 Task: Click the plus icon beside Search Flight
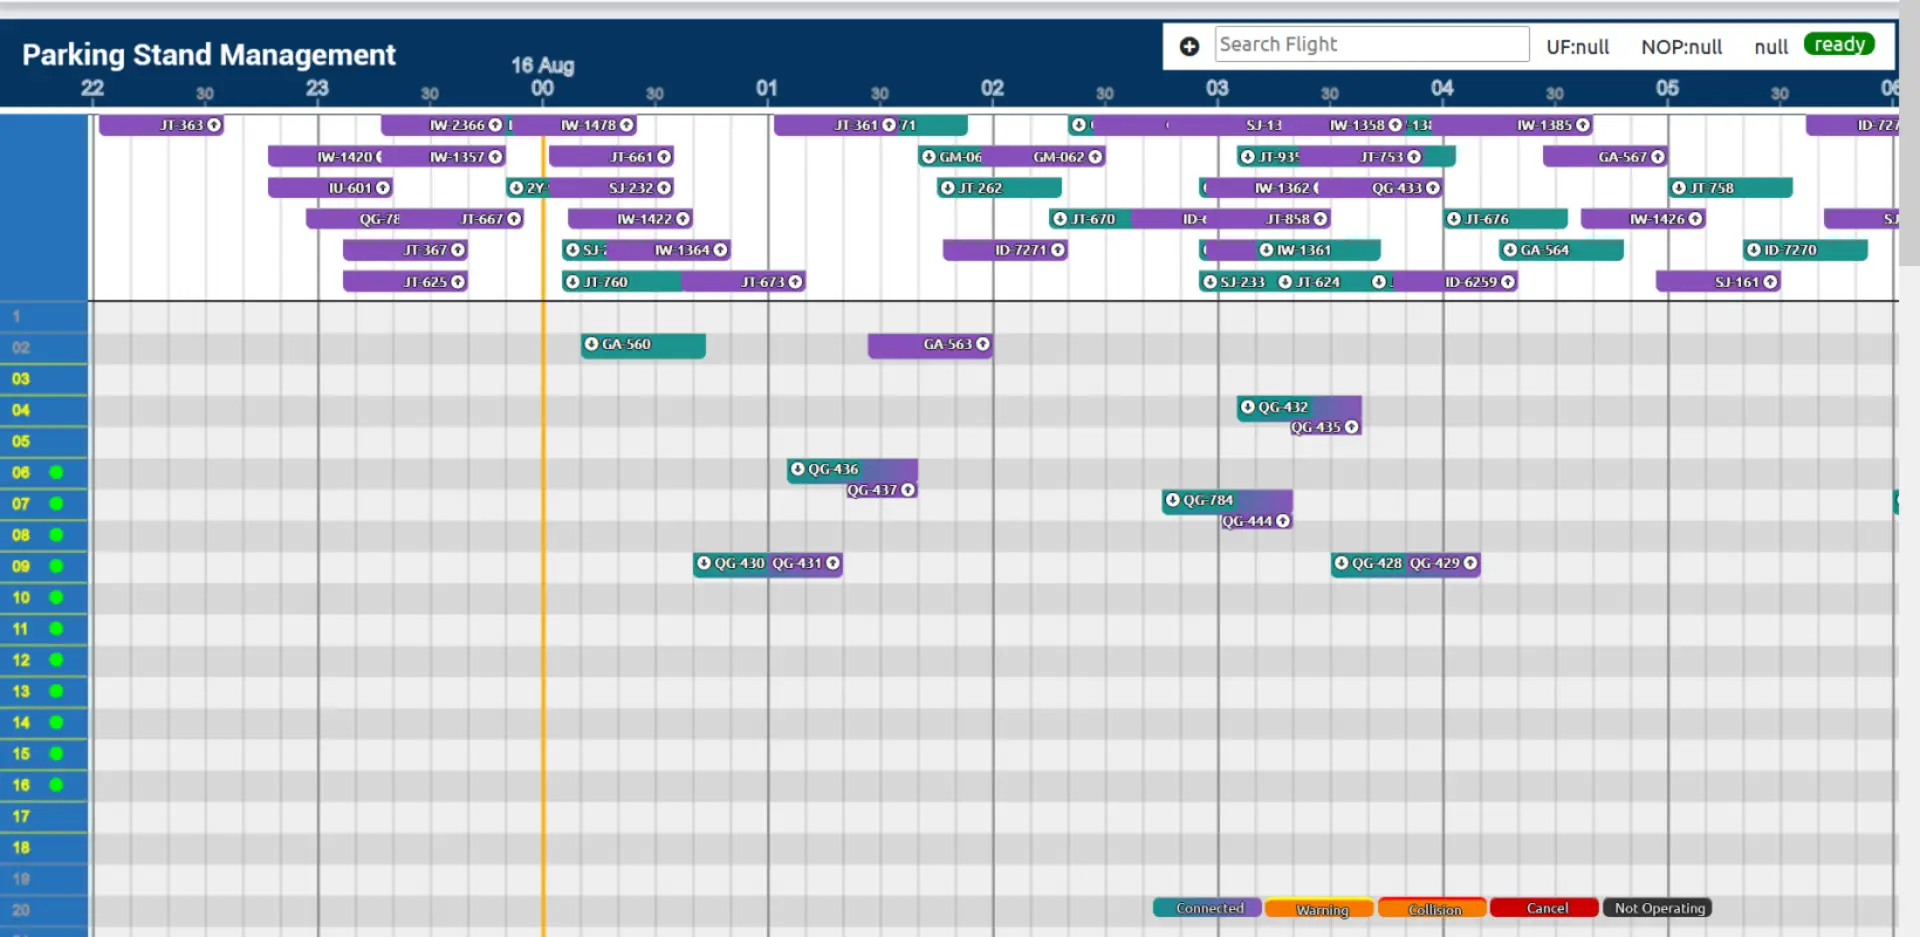[1189, 46]
